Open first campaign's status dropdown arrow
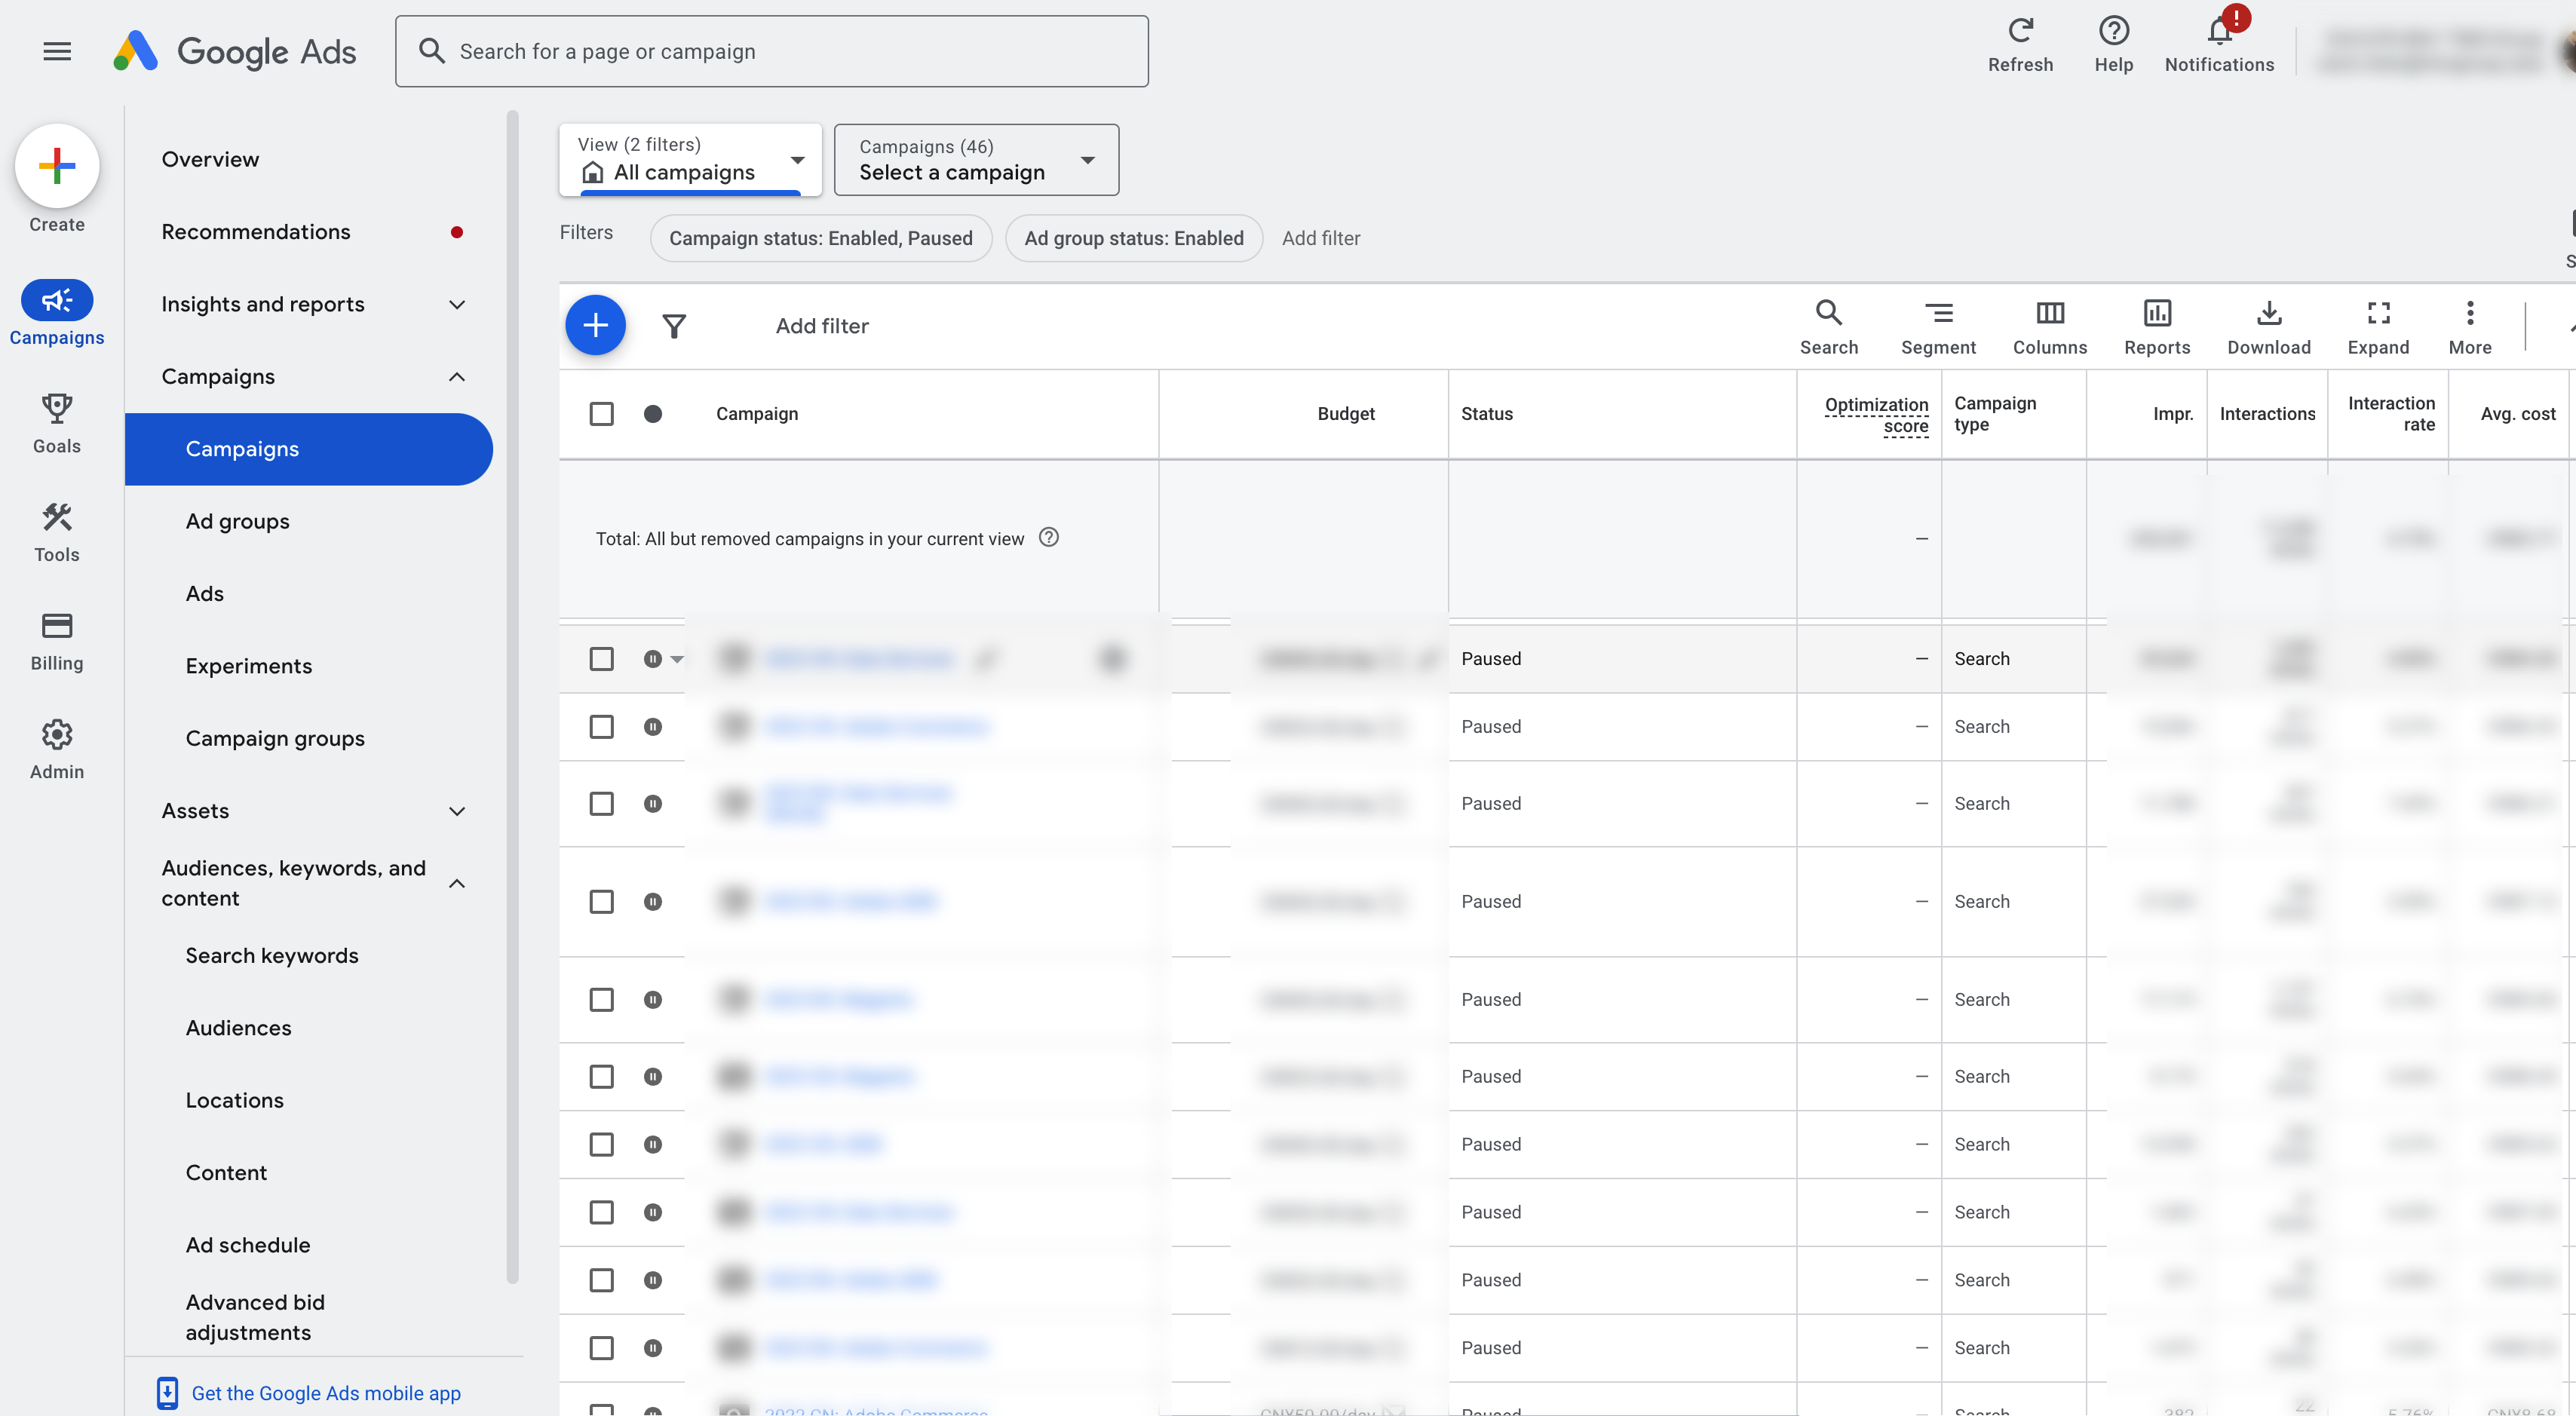The height and width of the screenshot is (1416, 2576). [x=677, y=659]
